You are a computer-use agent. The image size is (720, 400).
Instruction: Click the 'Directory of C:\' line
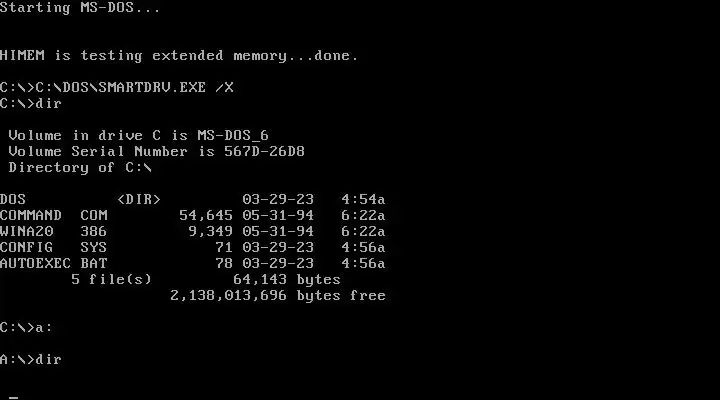click(x=80, y=168)
